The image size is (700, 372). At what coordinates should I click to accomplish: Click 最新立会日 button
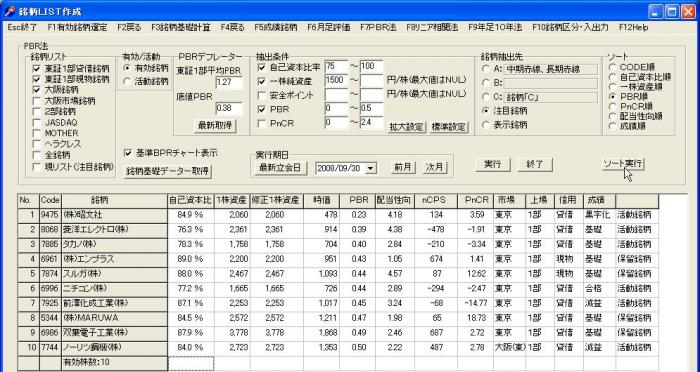tap(280, 168)
